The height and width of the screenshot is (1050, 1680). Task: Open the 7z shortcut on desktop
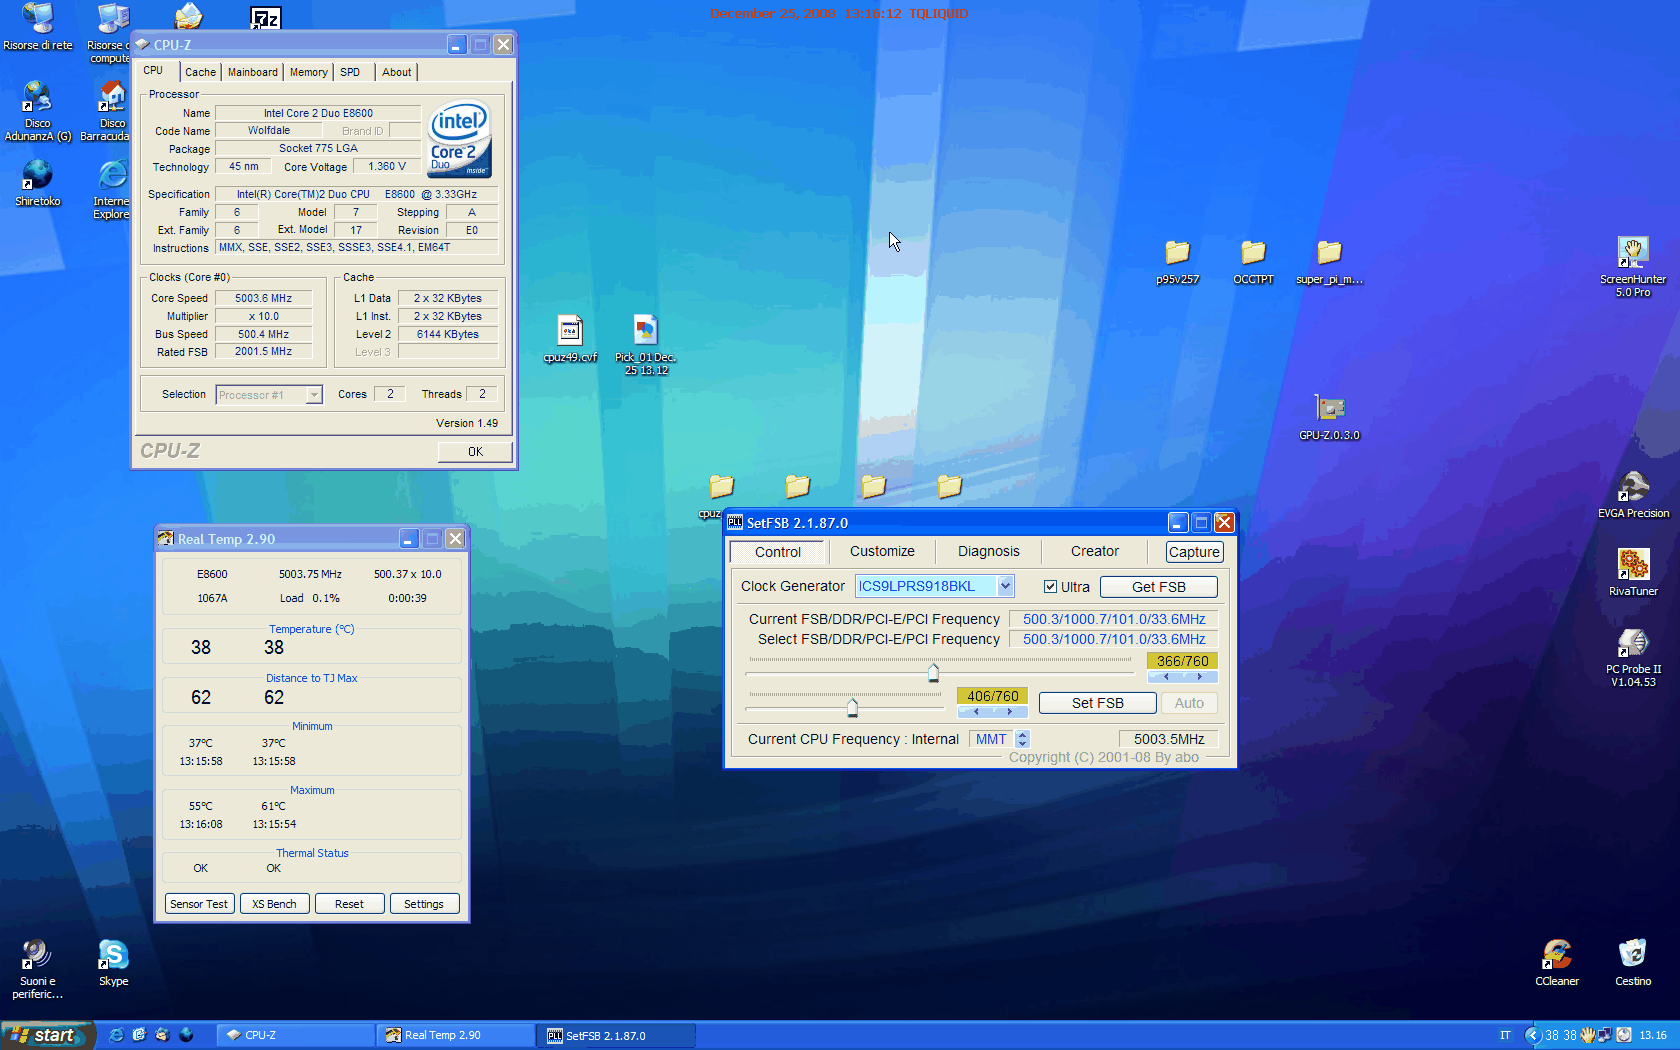(x=265, y=17)
